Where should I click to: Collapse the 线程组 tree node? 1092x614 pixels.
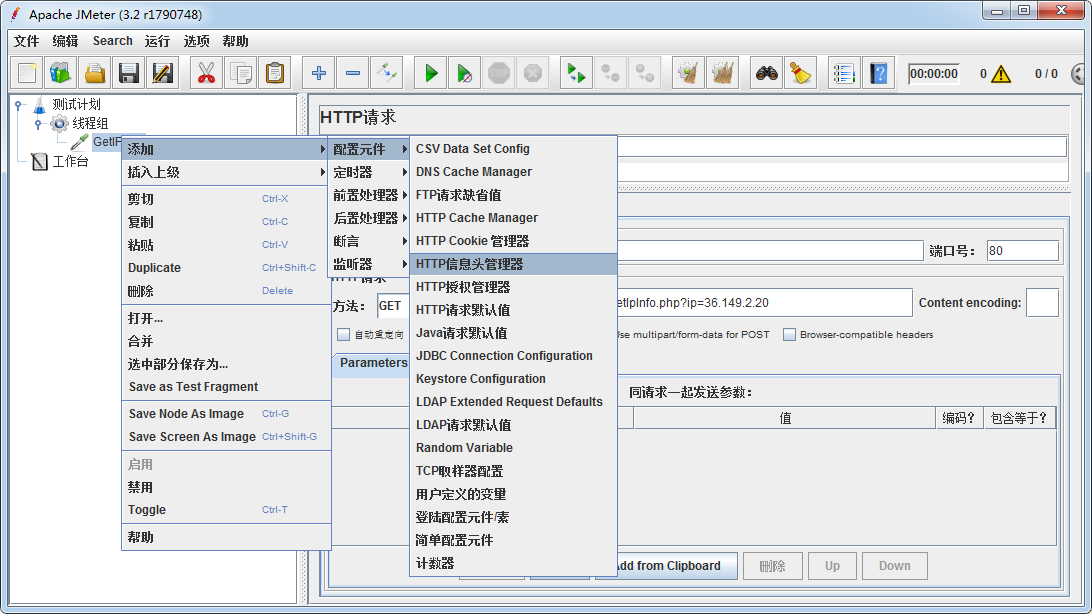pos(39,124)
